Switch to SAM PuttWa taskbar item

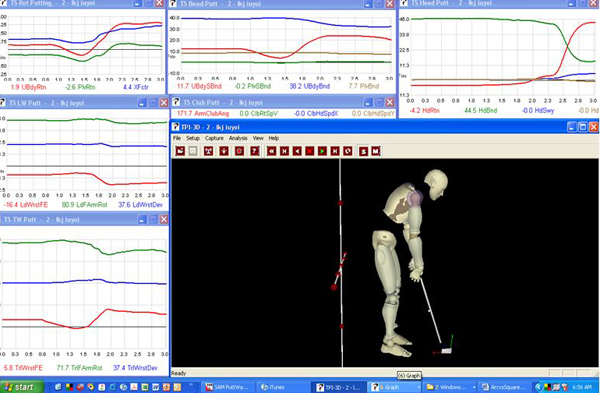[227, 387]
